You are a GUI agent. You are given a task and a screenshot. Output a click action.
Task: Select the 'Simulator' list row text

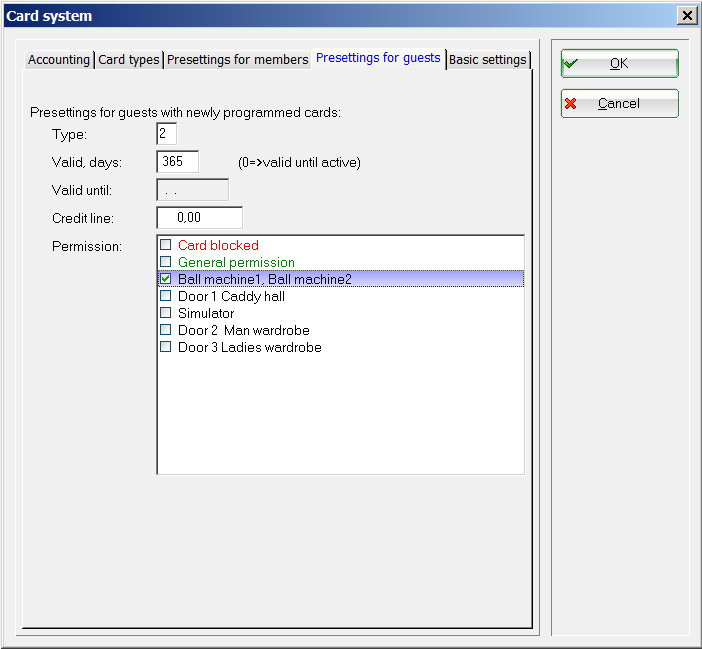pos(206,313)
